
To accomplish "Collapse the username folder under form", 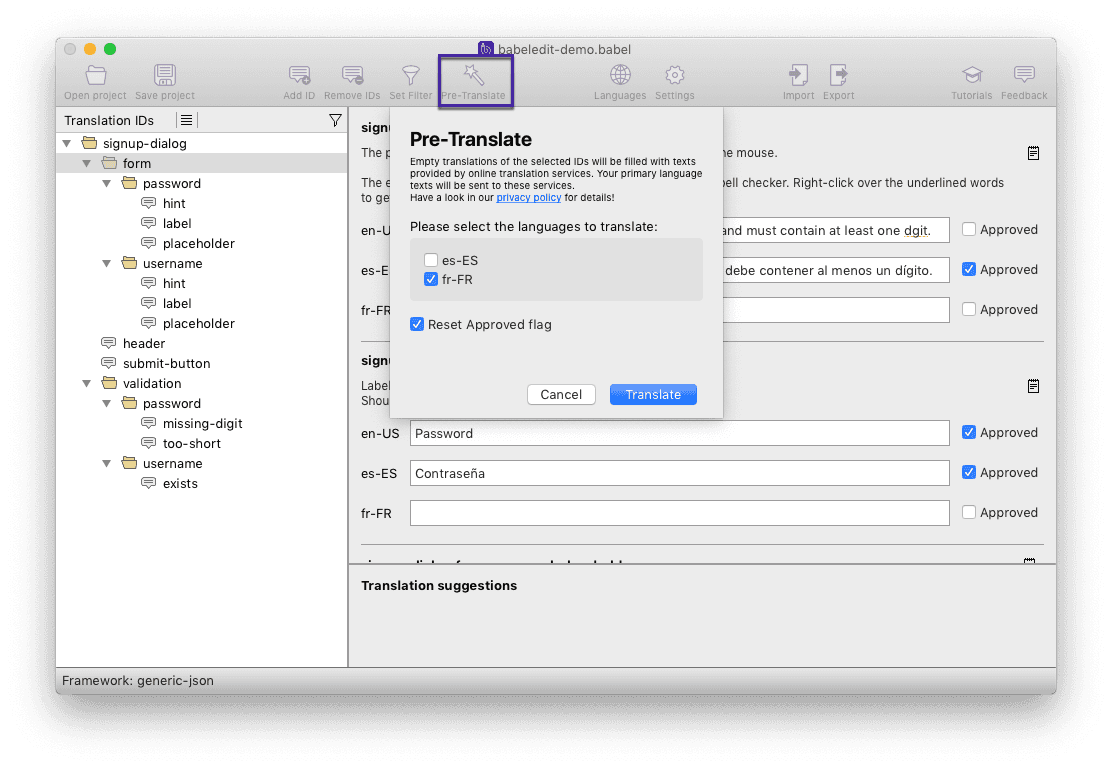I will point(107,263).
